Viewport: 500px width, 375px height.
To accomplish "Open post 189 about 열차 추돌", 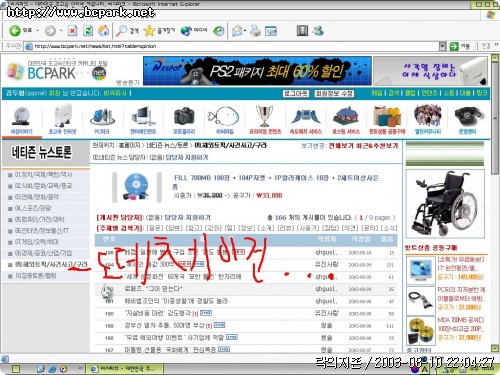I will [165, 325].
